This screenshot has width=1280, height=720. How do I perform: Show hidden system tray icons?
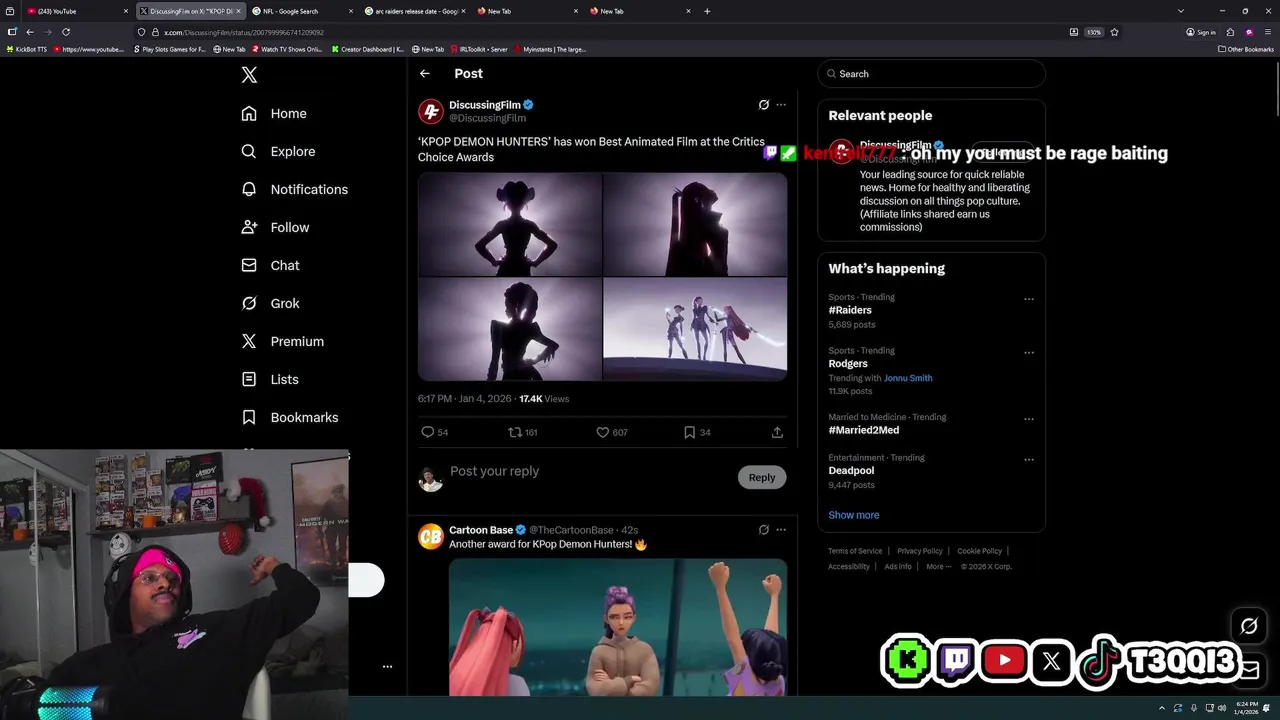coord(1162,709)
